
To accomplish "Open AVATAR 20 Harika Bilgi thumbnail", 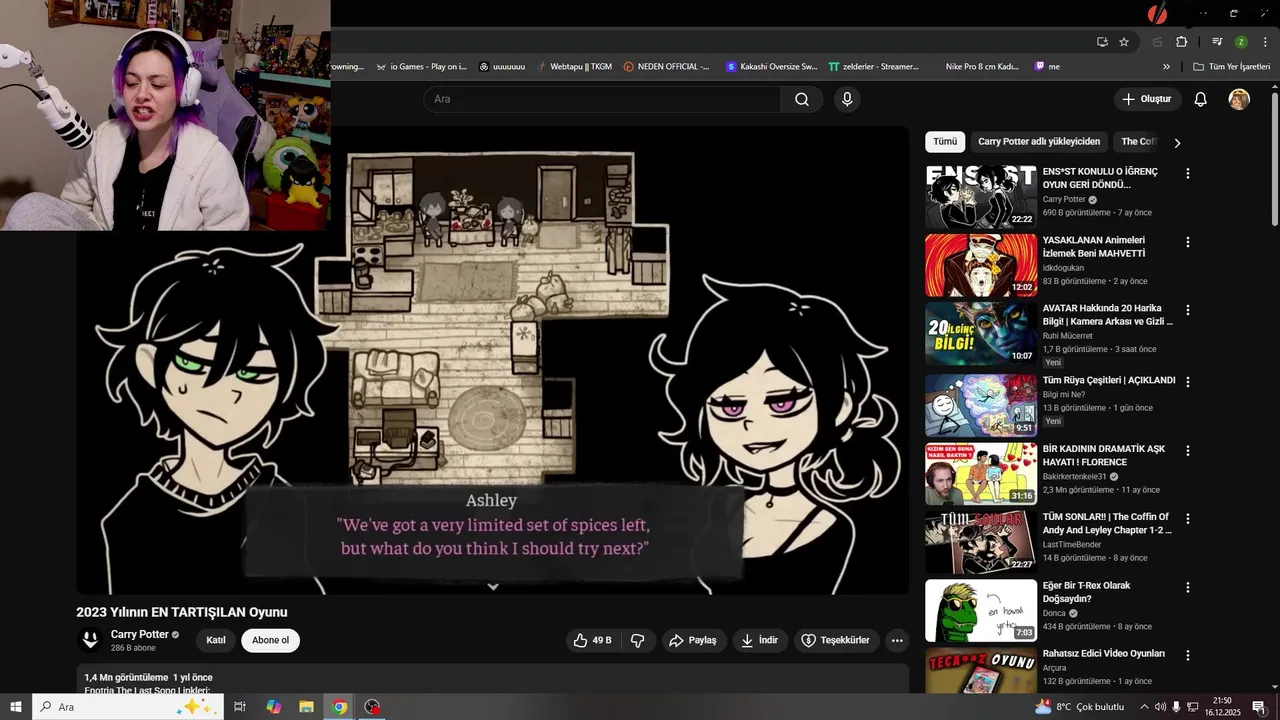I will click(981, 334).
